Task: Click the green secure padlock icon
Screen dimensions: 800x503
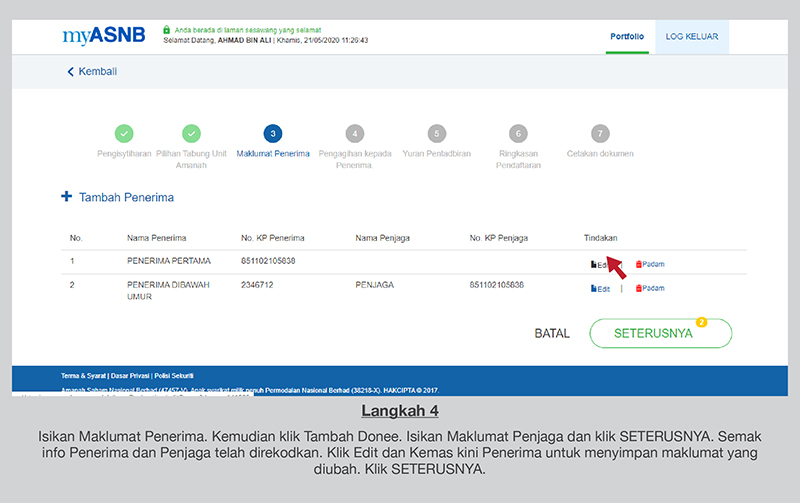Action: tap(166, 31)
